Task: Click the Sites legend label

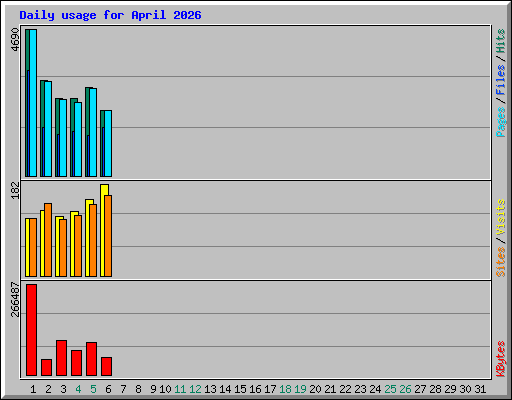Action: coord(501,262)
